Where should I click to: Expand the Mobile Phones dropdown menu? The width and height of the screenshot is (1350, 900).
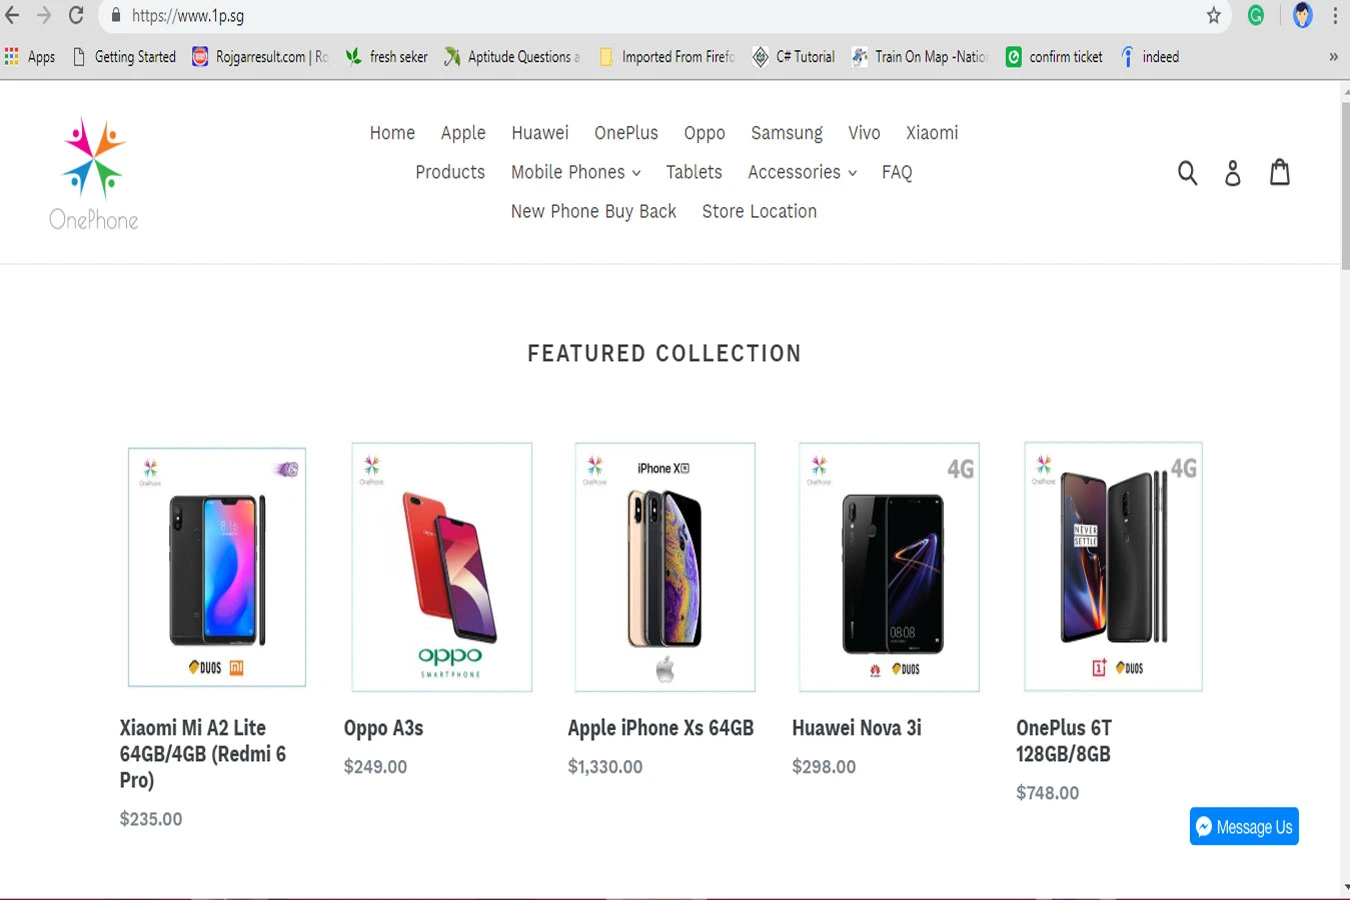(575, 172)
